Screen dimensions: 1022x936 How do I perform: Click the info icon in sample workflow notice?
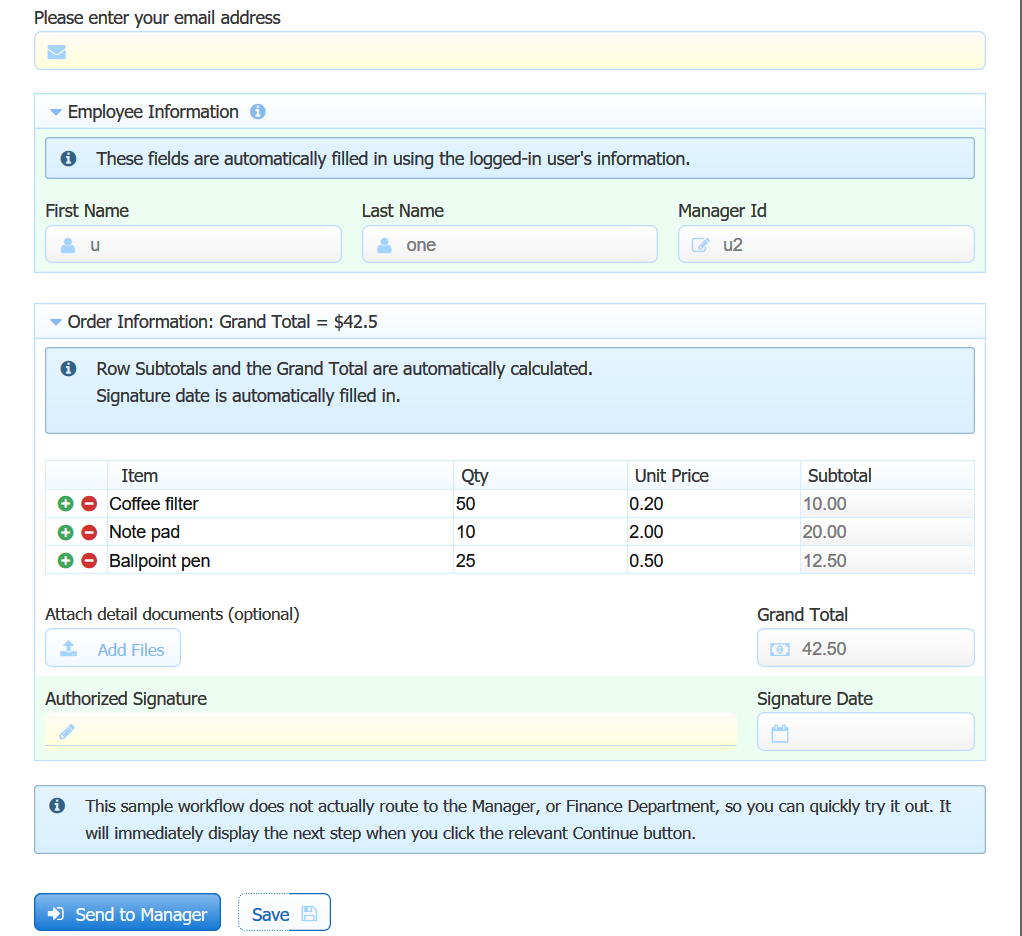(57, 806)
